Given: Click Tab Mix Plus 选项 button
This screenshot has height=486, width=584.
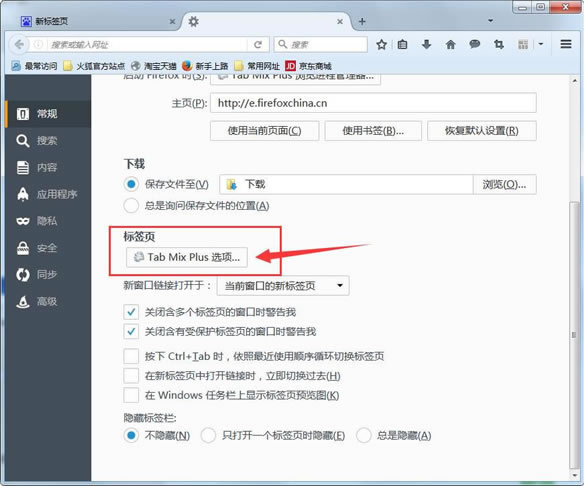Looking at the screenshot, I should coord(187,257).
